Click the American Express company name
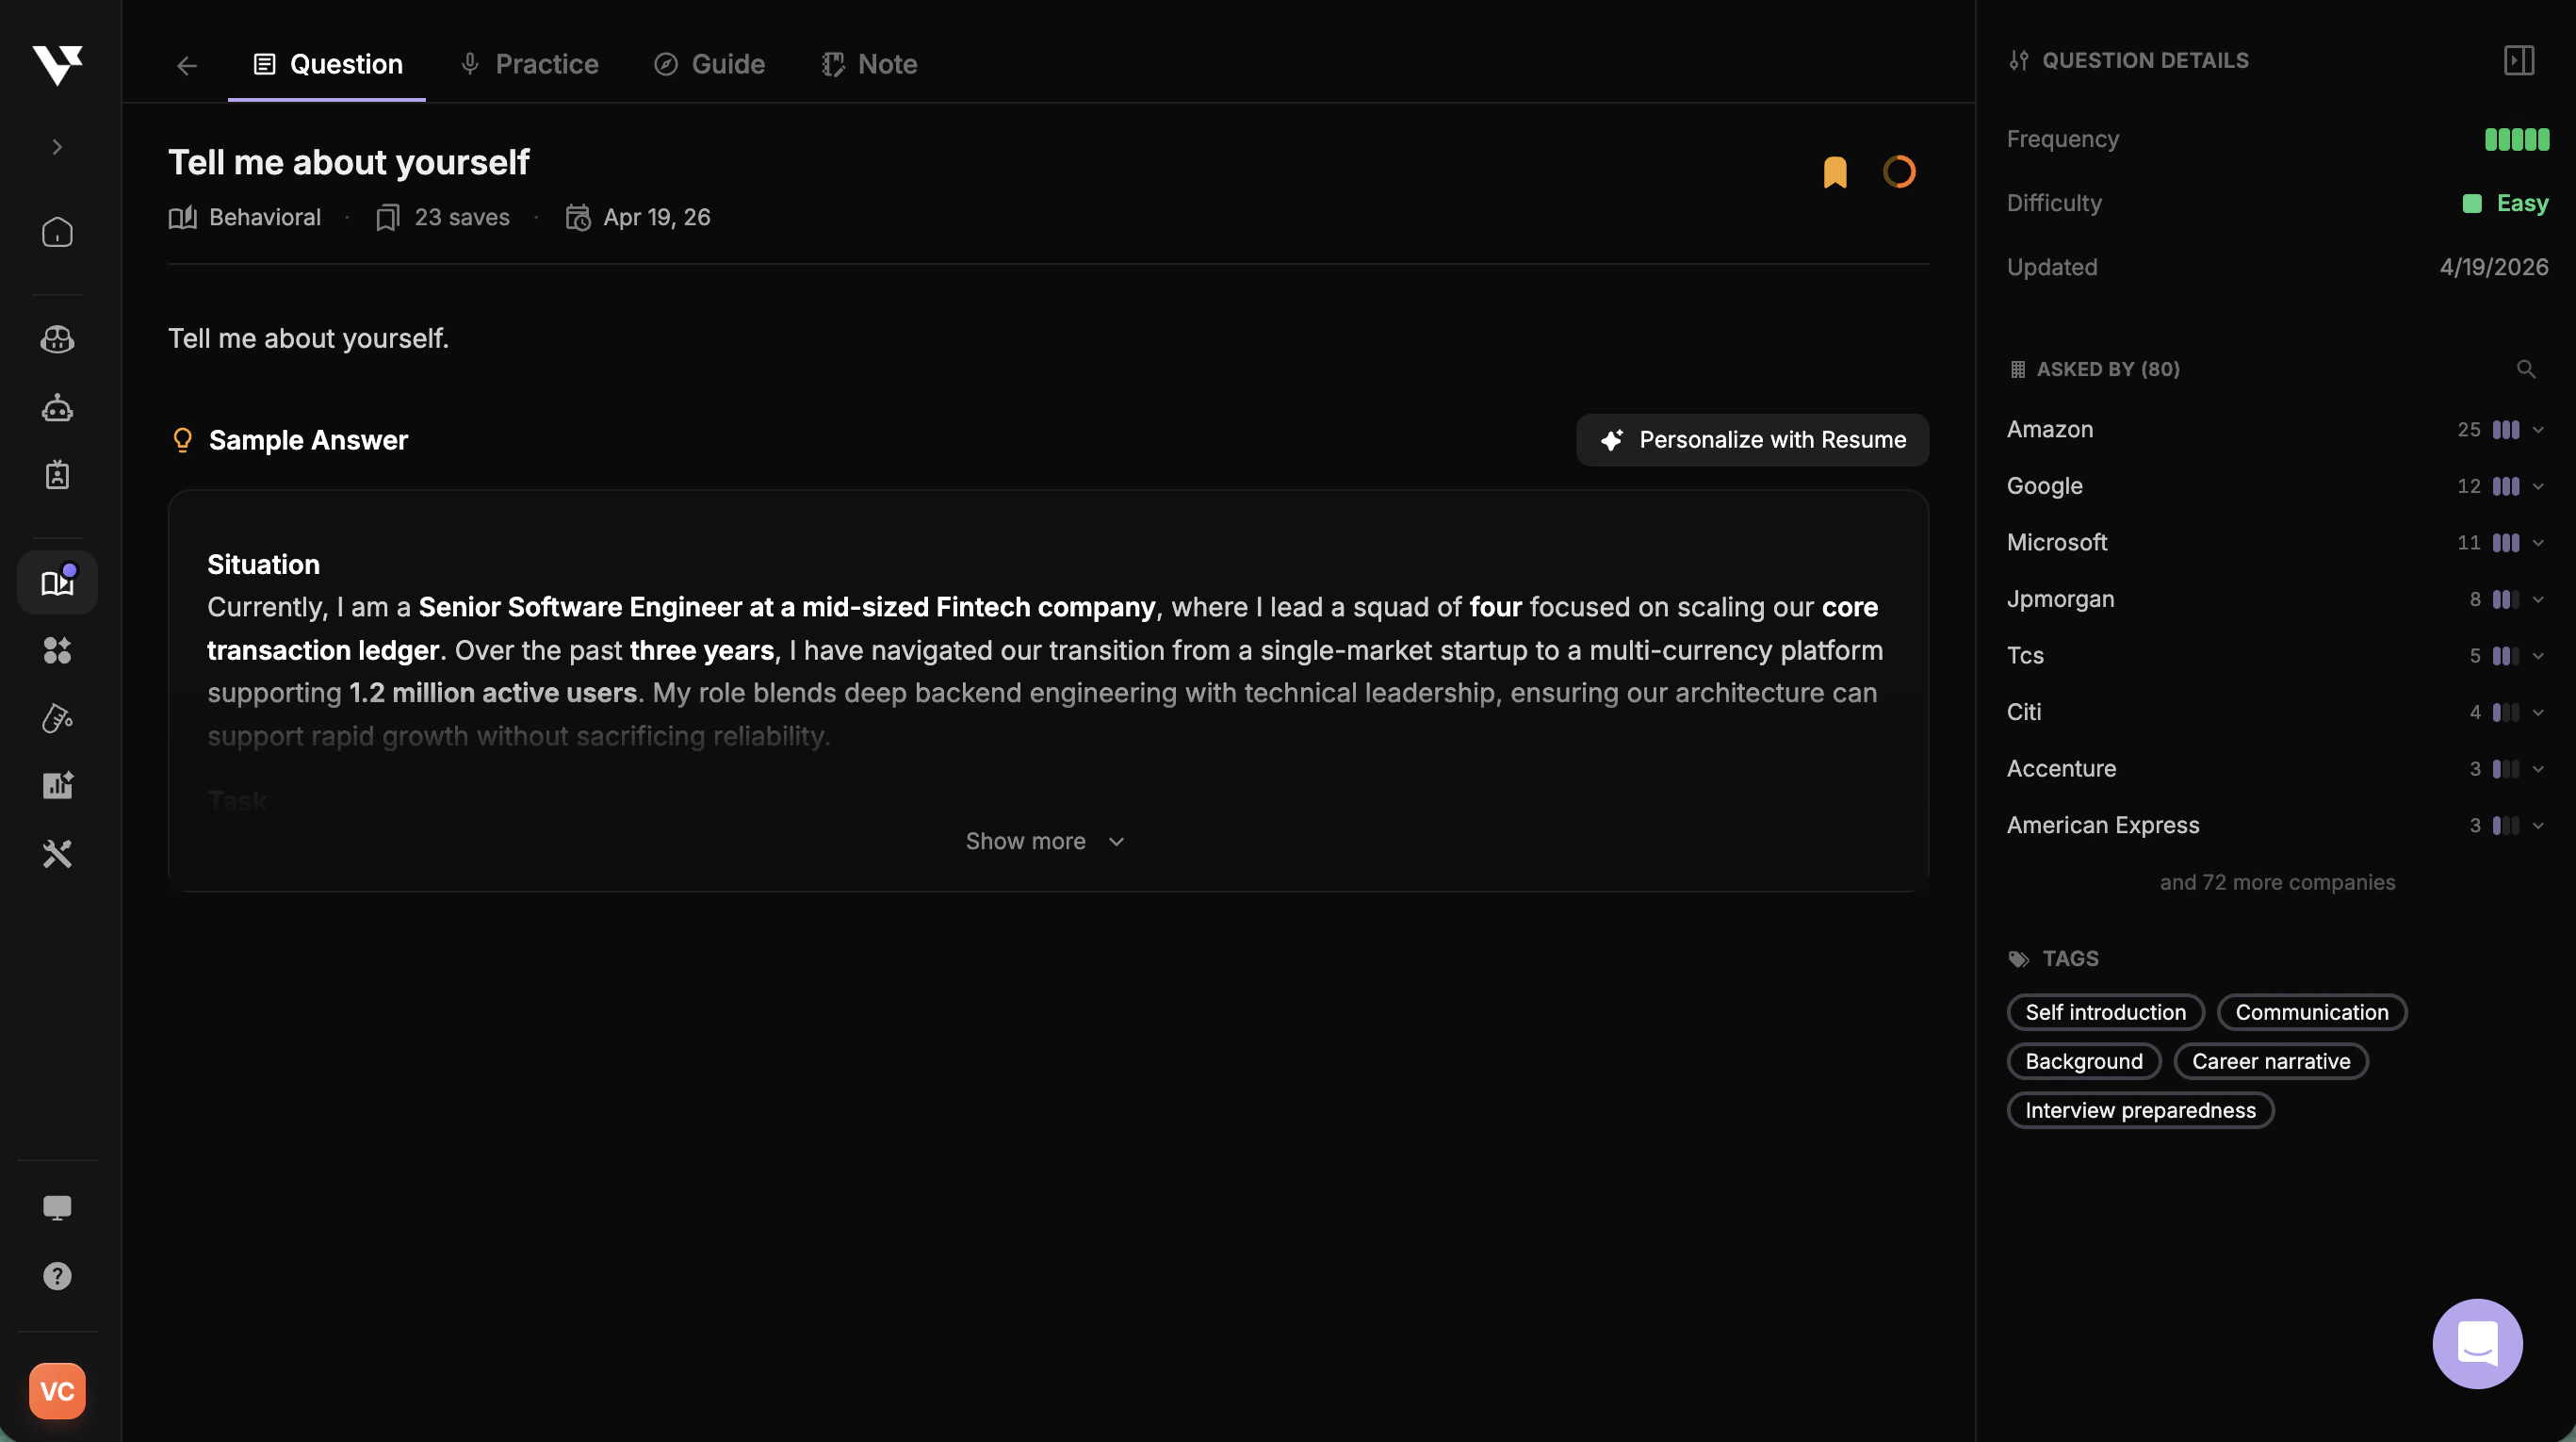 [2103, 825]
